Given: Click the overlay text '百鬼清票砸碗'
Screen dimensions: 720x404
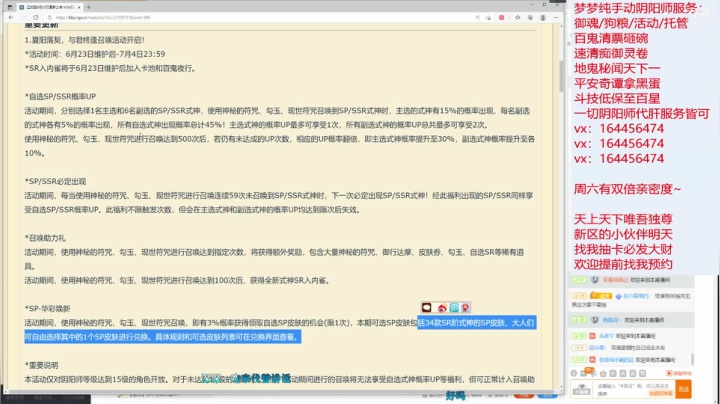Looking at the screenshot, I should pyautogui.click(x=611, y=38).
